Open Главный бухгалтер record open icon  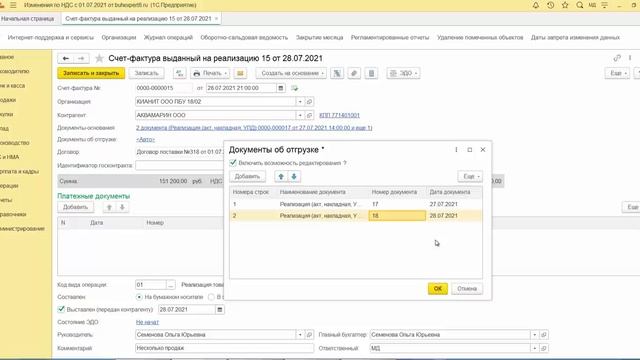tap(544, 334)
